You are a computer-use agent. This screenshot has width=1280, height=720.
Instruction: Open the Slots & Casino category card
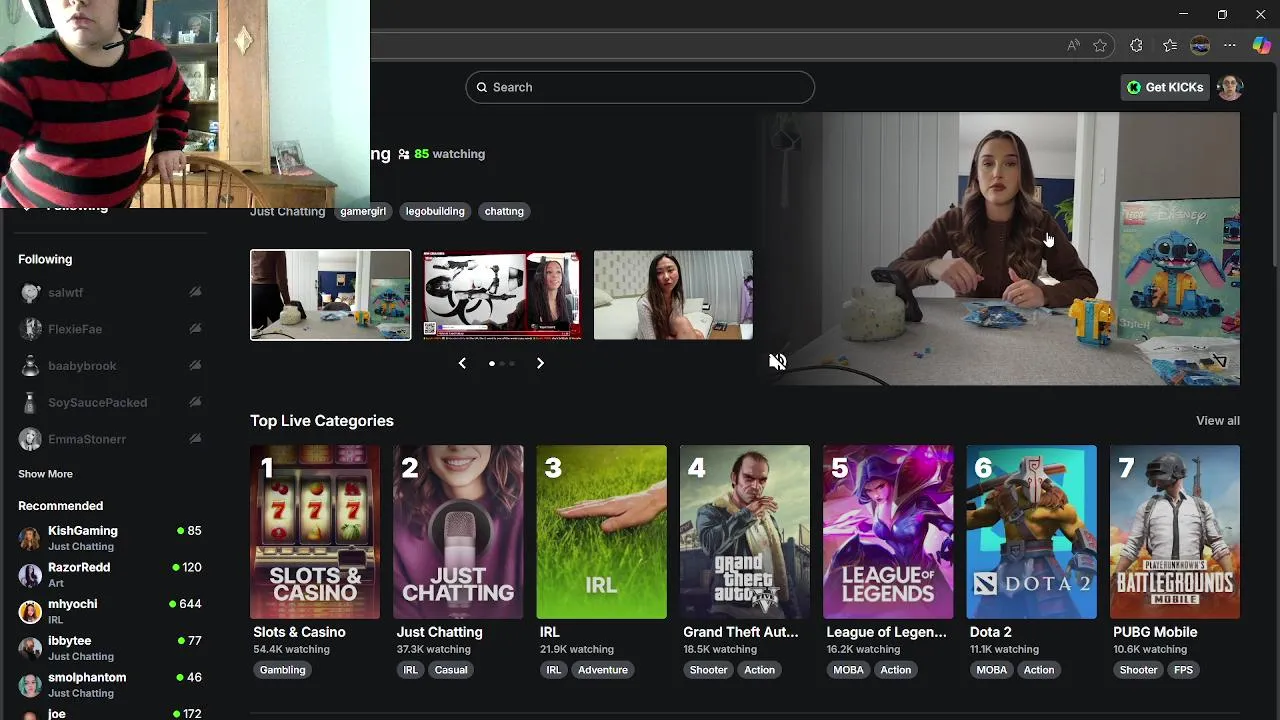point(315,532)
